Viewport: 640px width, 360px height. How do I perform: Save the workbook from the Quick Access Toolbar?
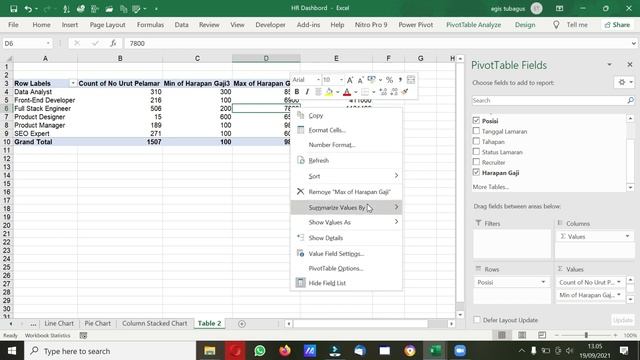coord(13,9)
